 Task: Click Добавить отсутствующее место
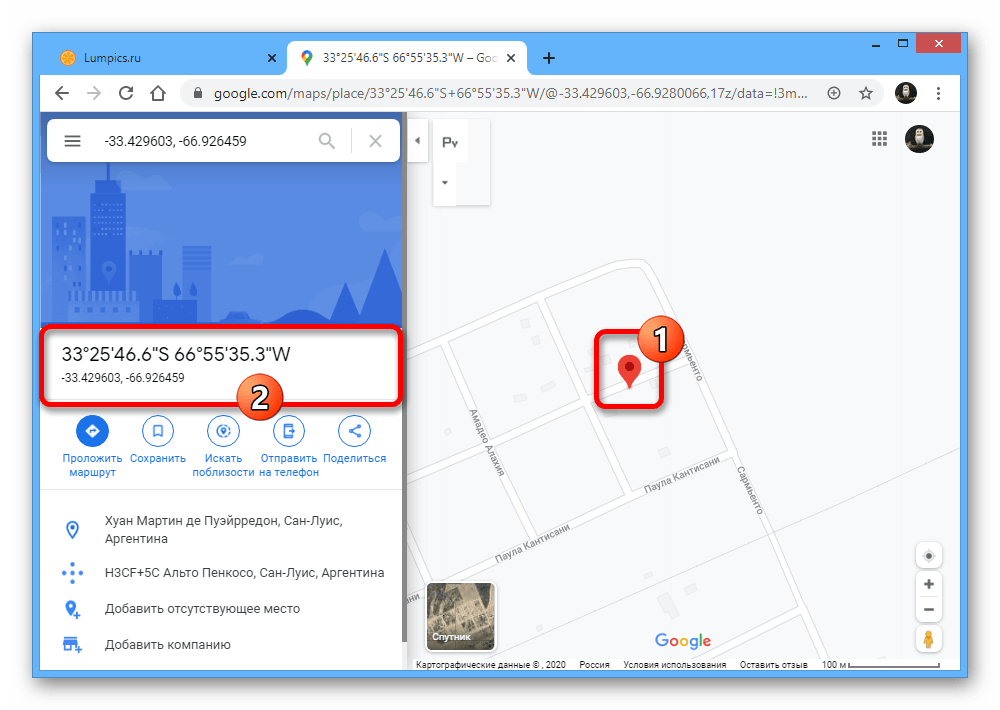[202, 608]
